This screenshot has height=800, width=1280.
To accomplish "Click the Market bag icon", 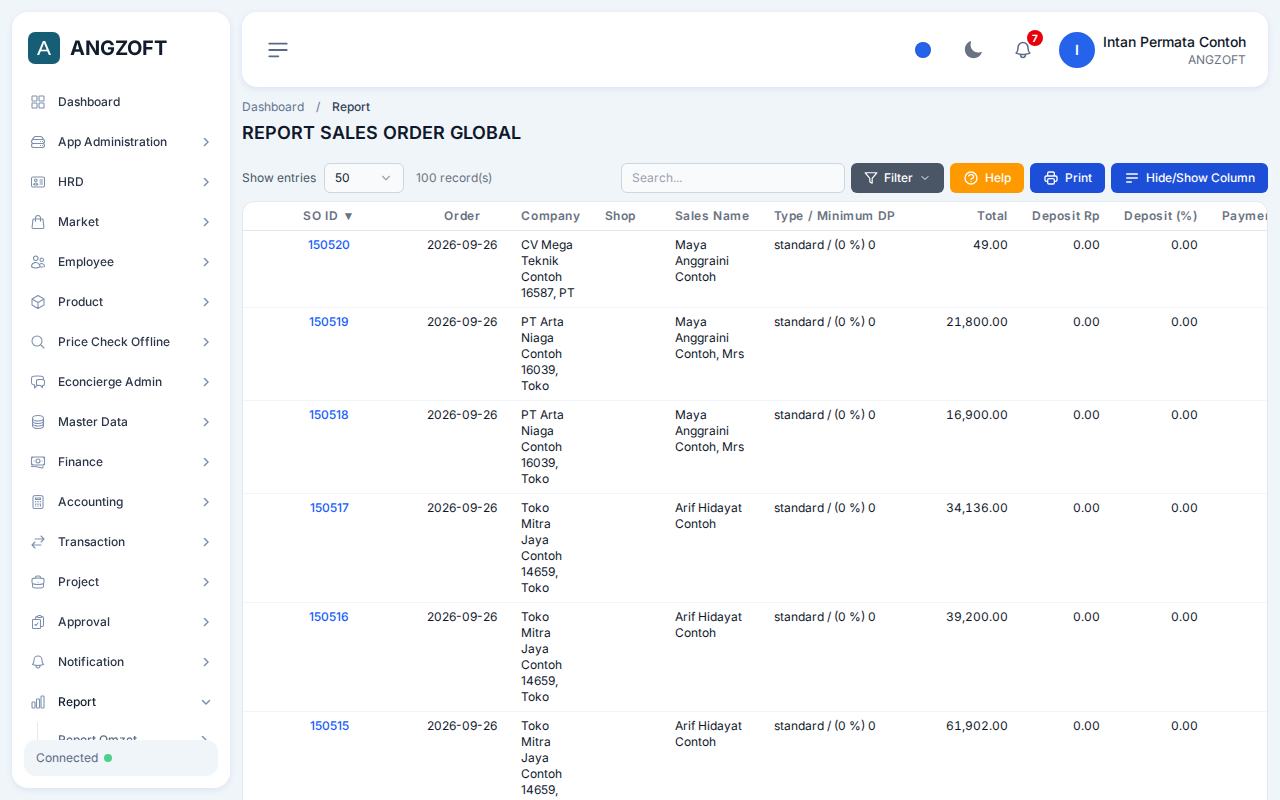I will [x=38, y=222].
